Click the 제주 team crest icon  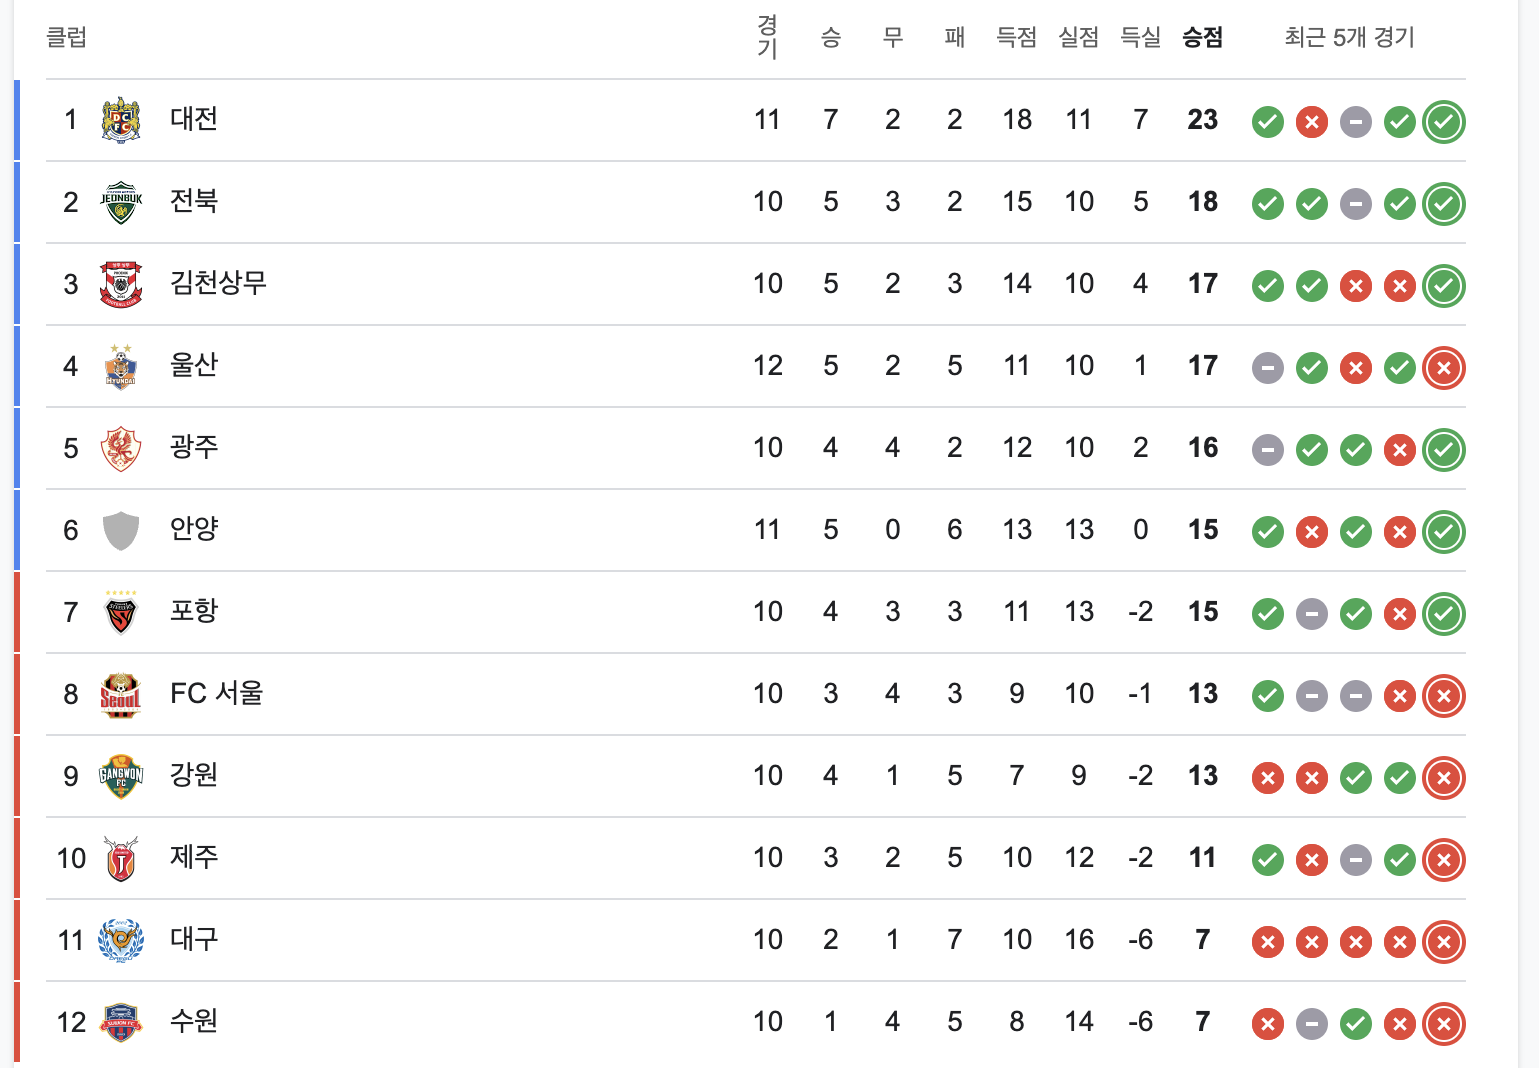tap(121, 858)
